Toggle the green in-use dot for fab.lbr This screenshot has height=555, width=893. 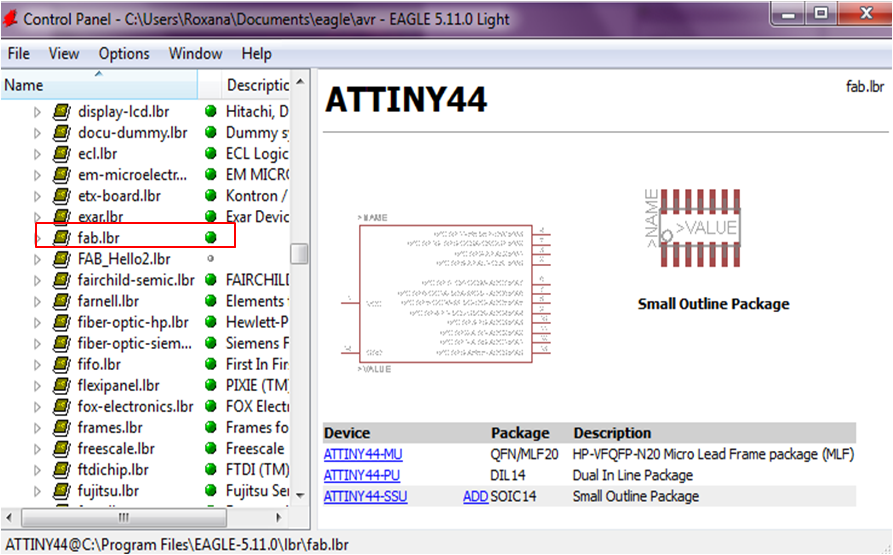(x=211, y=237)
